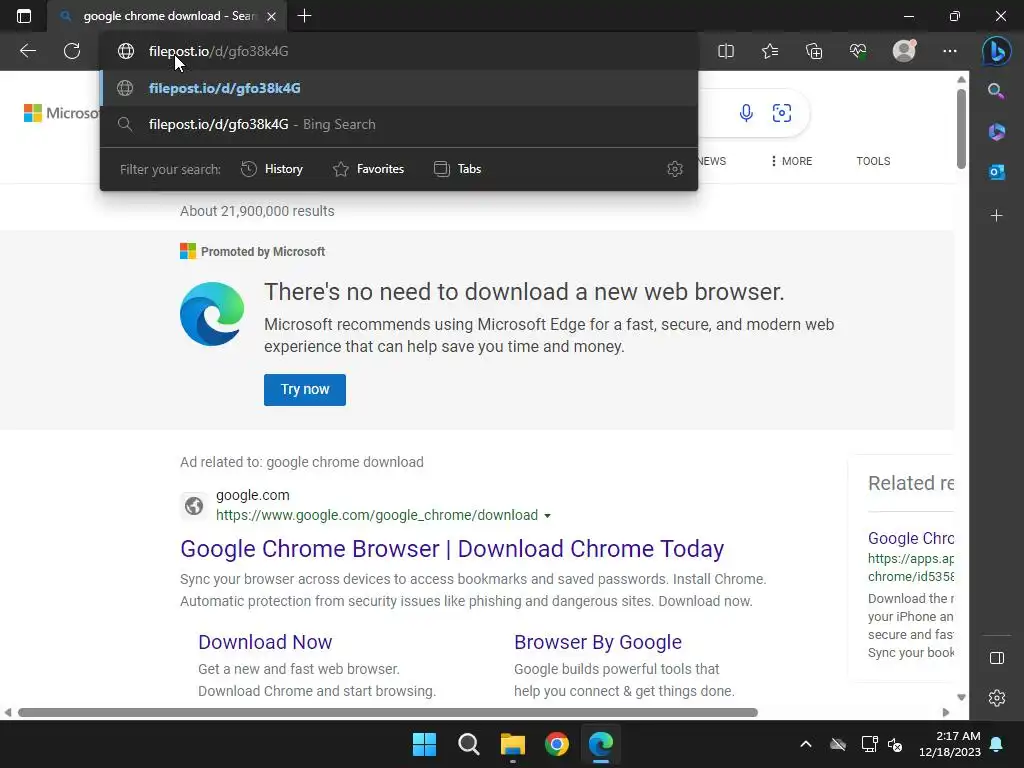Open sidebar settings gear icon

click(x=997, y=698)
